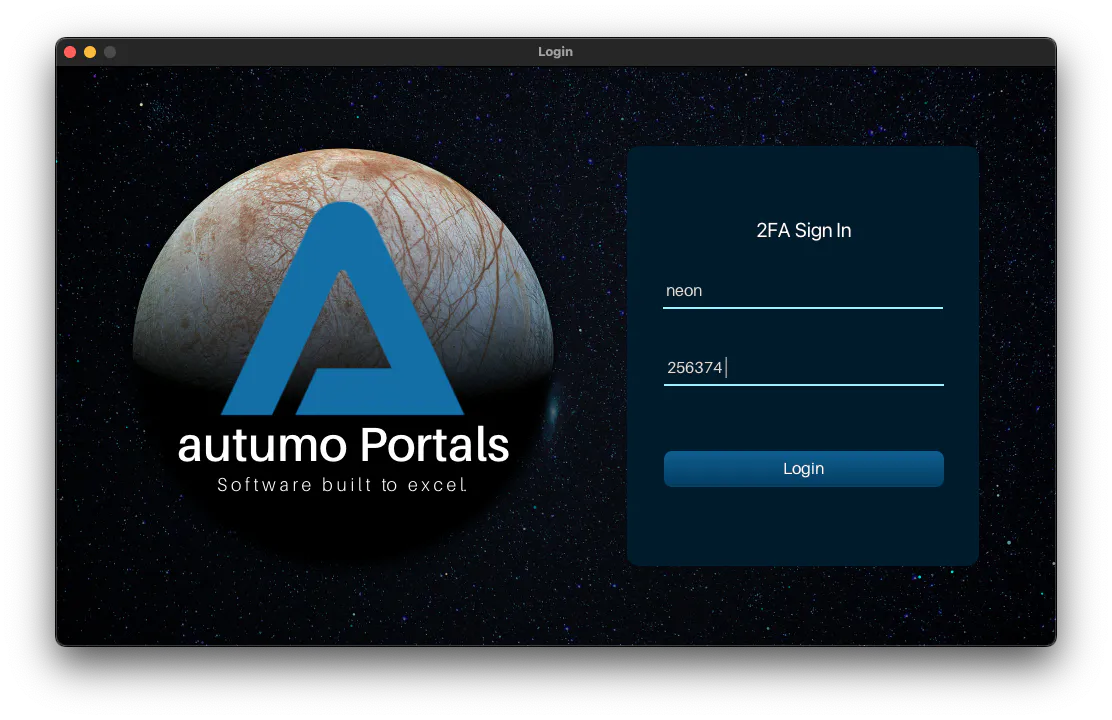The height and width of the screenshot is (720, 1112).
Task: Select the username field containing 'neon'
Action: pos(803,291)
